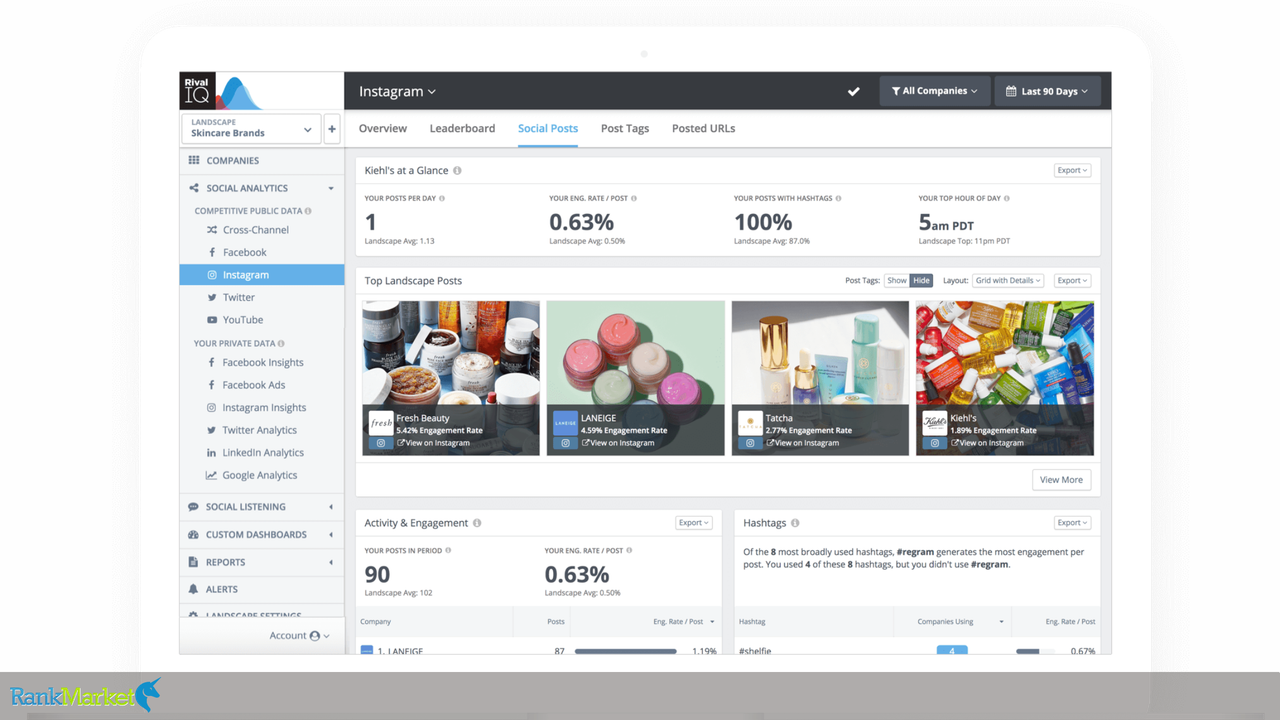
Task: Click info icon beside Activity & Engagement
Action: tap(477, 523)
